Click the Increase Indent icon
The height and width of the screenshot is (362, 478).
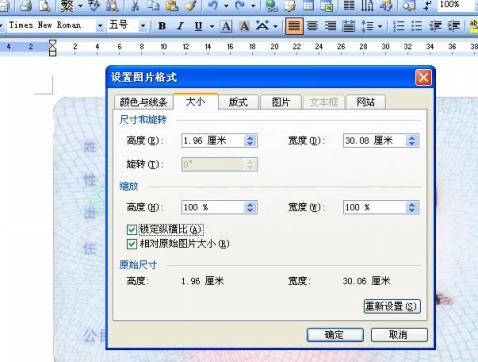pyautogui.click(x=454, y=26)
